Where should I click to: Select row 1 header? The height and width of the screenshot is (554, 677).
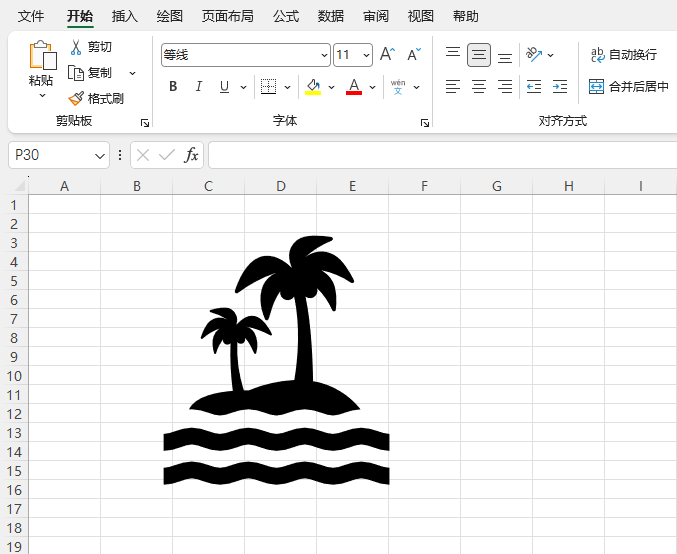point(14,205)
